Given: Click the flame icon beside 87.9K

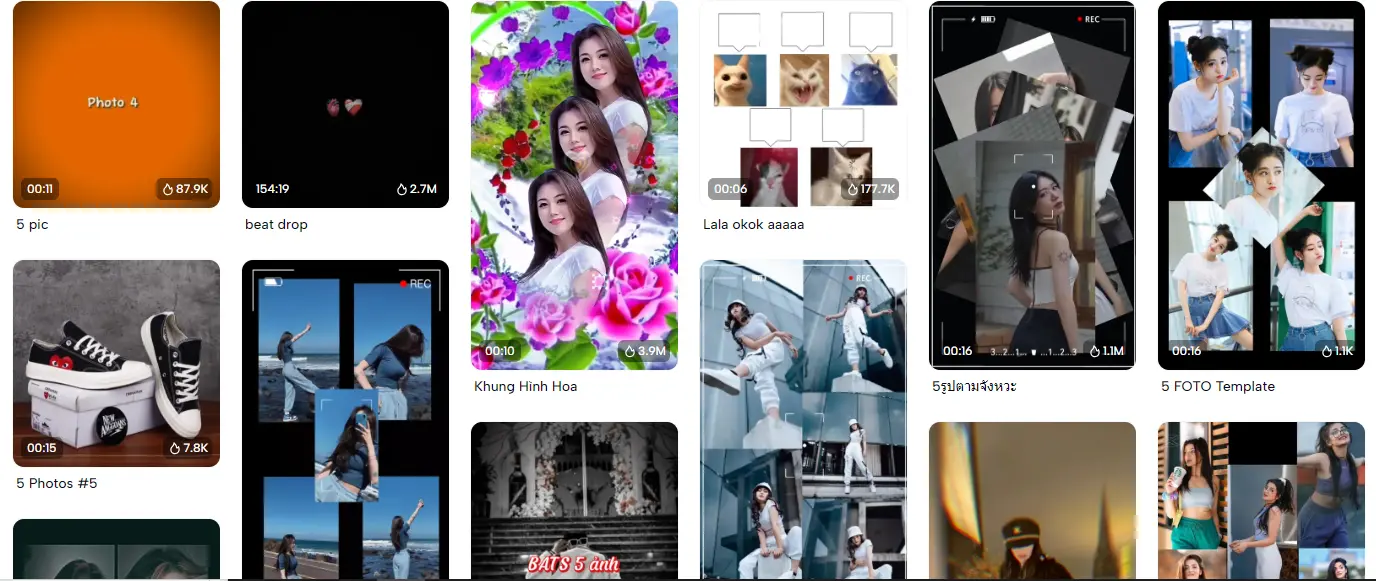Looking at the screenshot, I should tap(167, 189).
